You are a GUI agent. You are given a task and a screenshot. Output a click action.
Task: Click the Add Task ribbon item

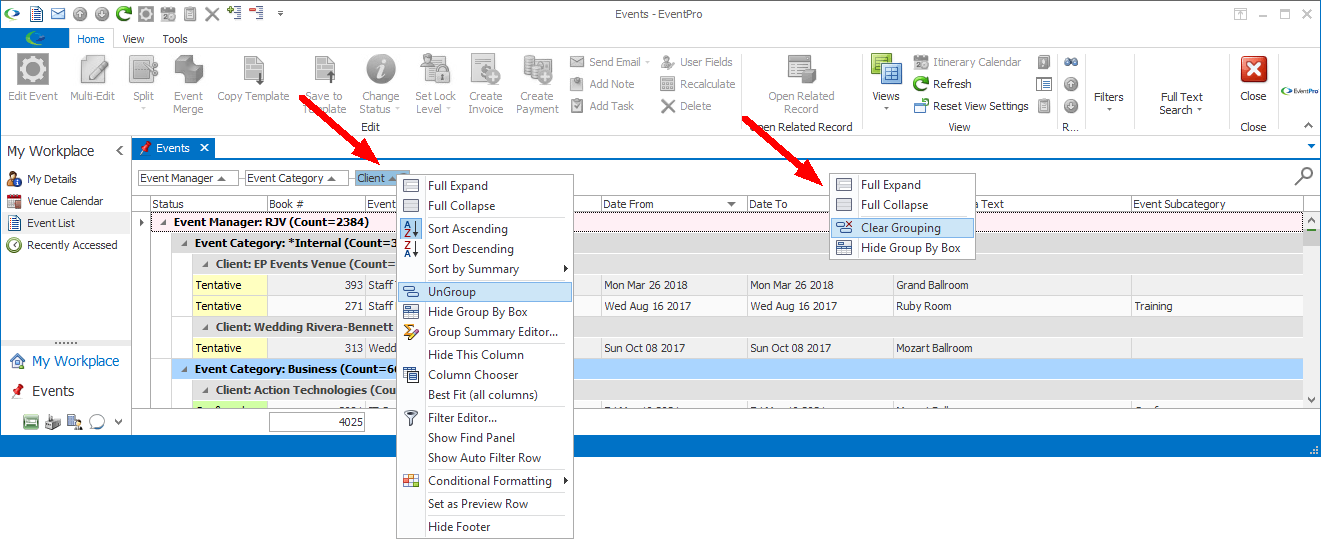(x=601, y=106)
